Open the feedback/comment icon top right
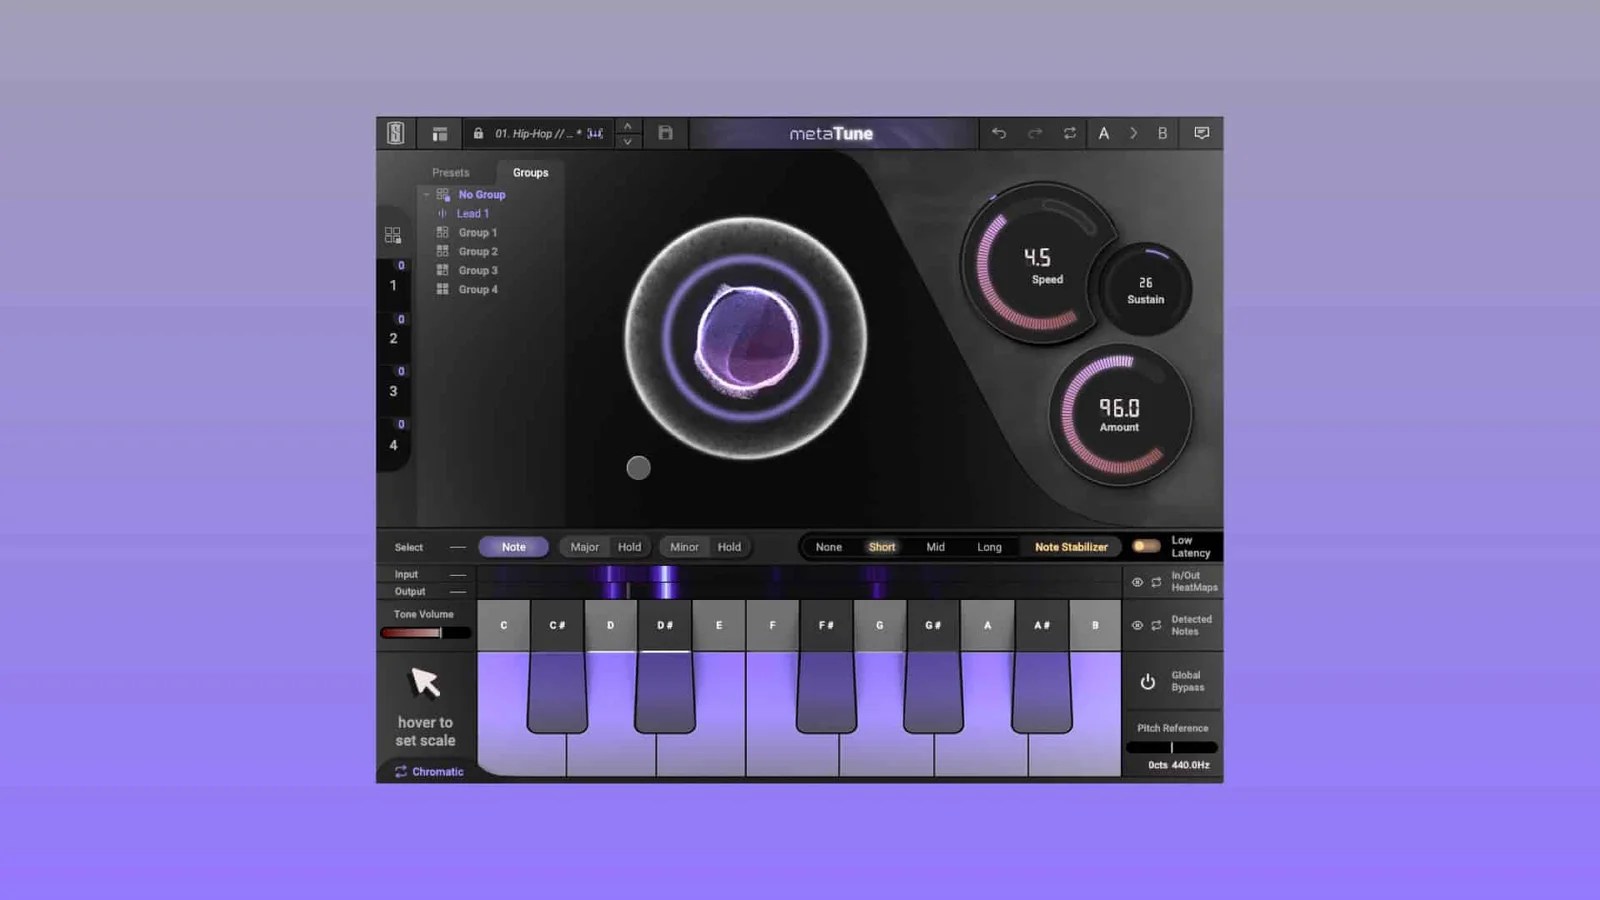Image resolution: width=1600 pixels, height=900 pixels. click(1202, 133)
